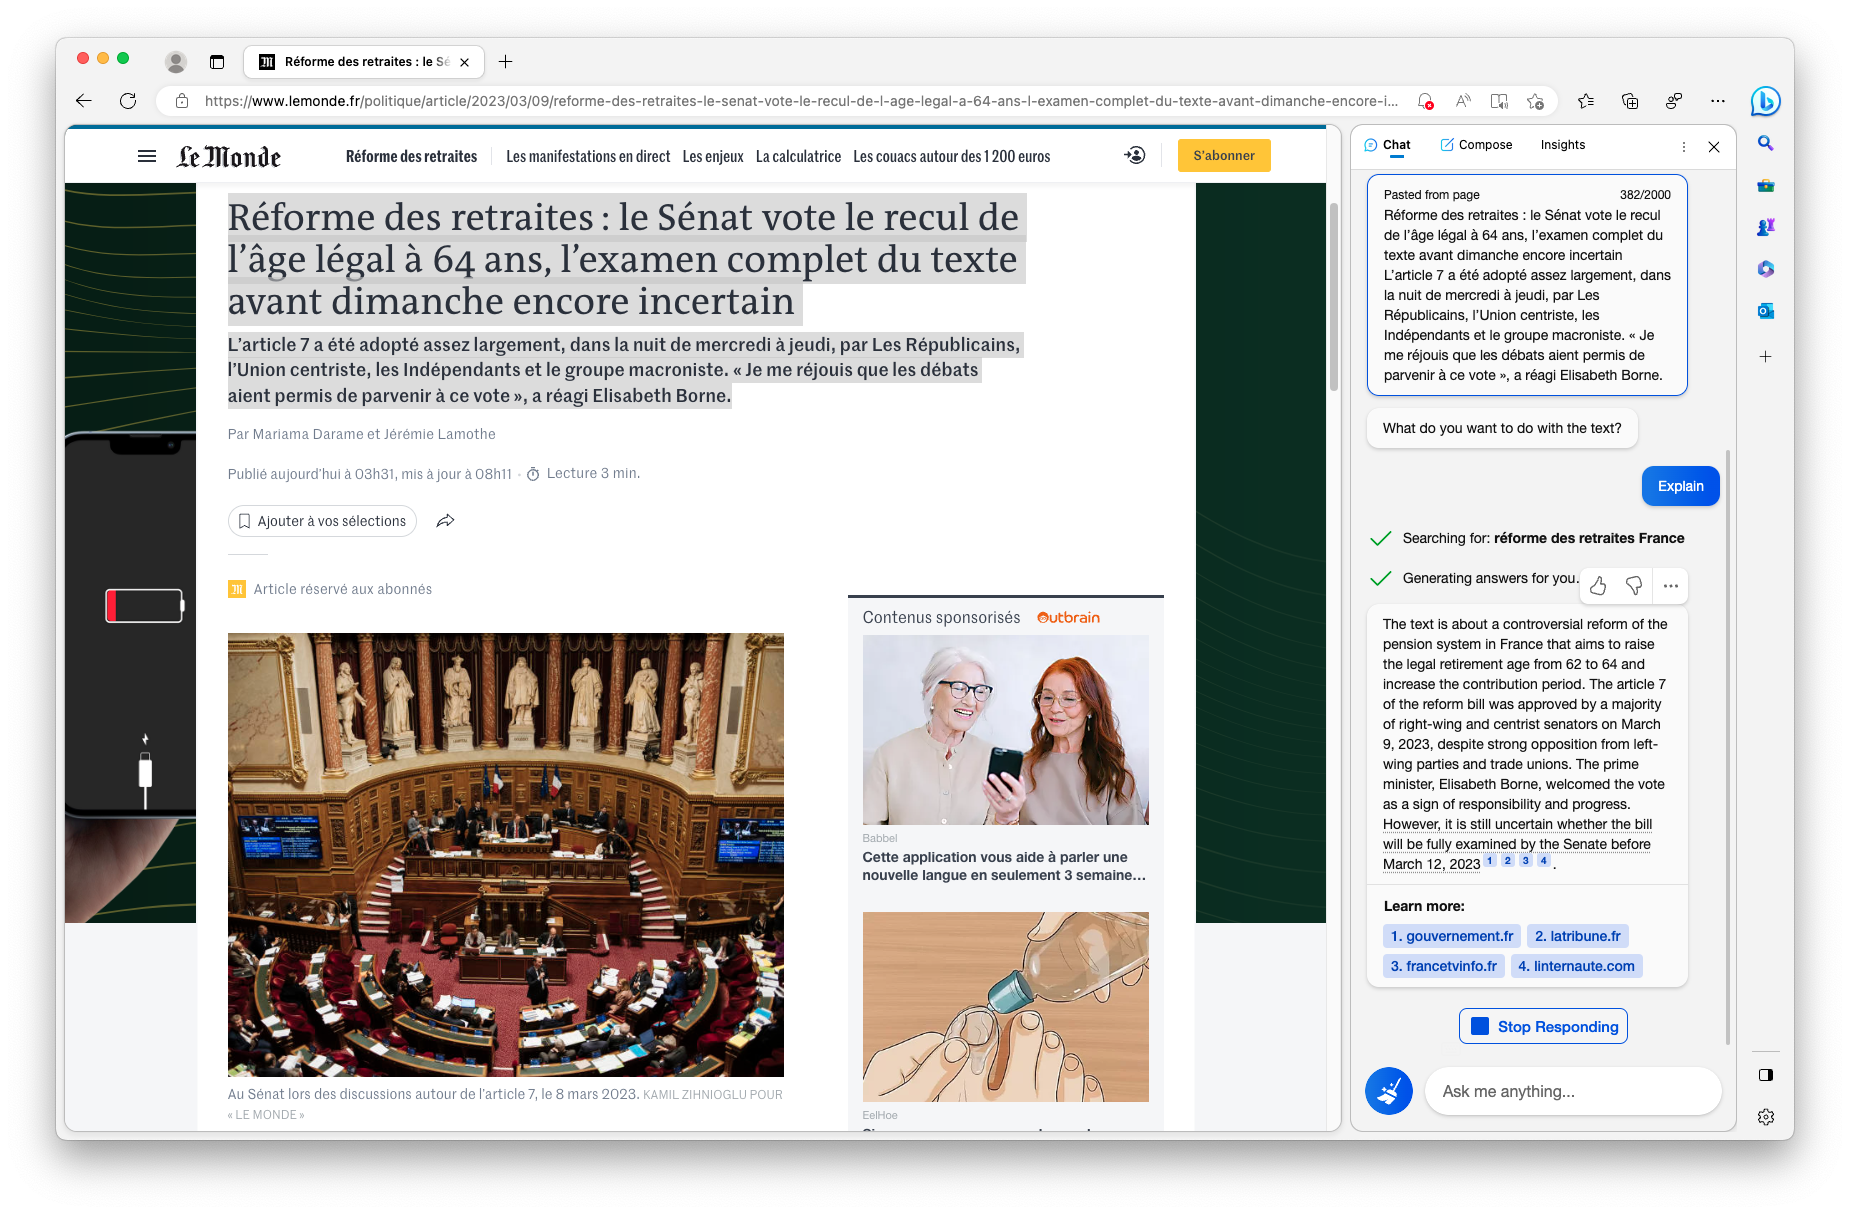Image resolution: width=1850 pixels, height=1214 pixels.
Task: Switch to the Insights tab
Action: (x=1562, y=145)
